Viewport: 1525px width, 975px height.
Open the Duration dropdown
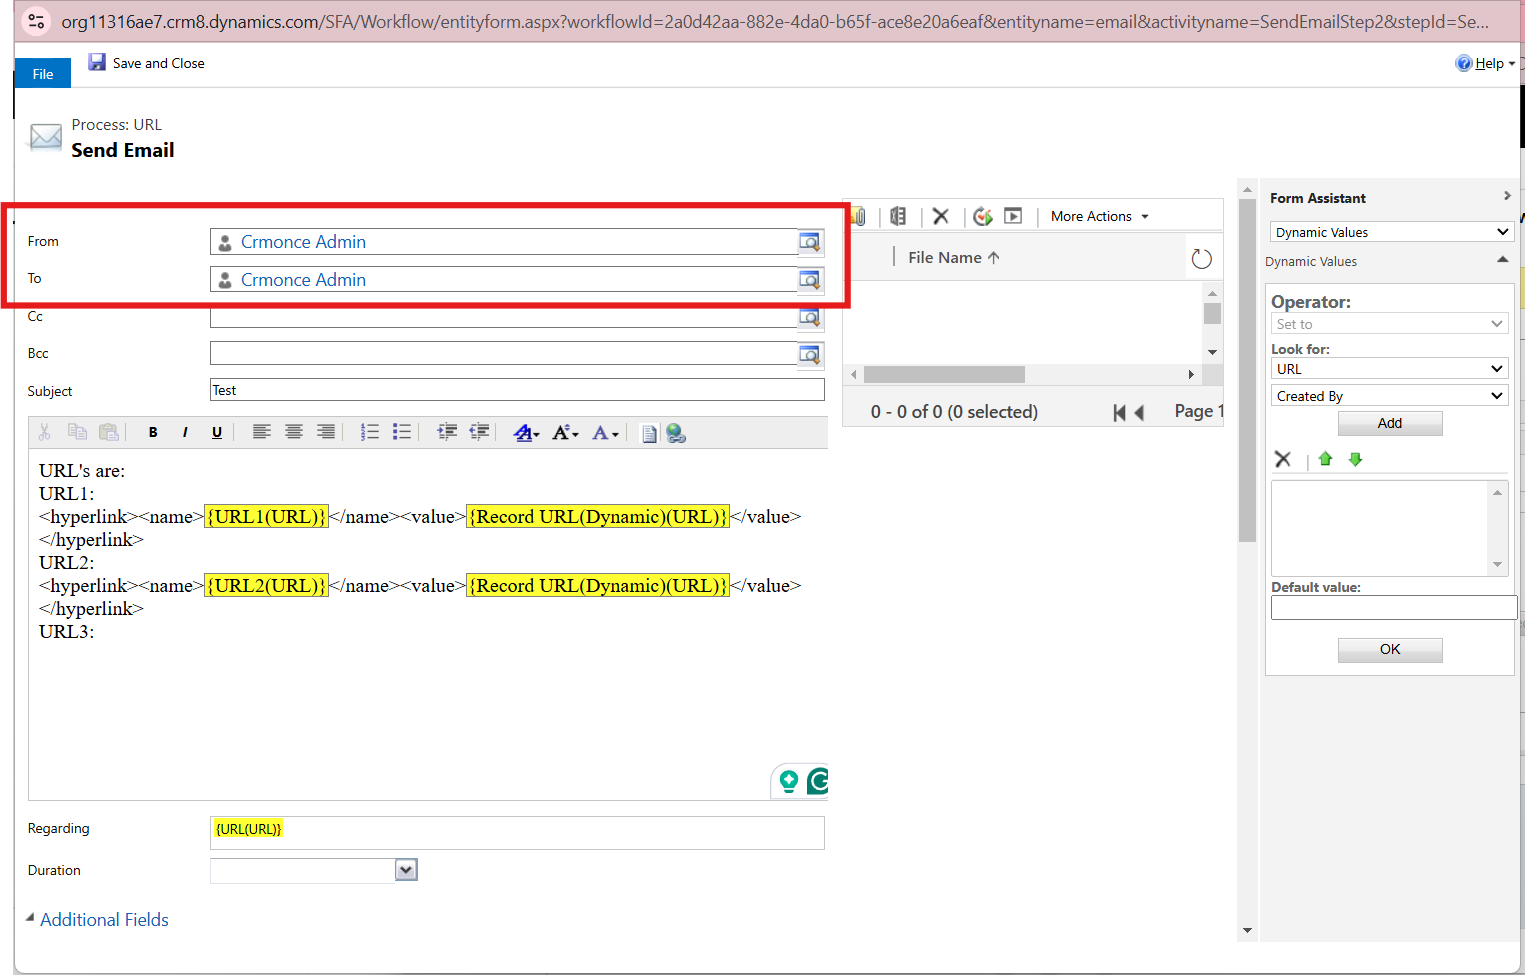click(x=406, y=870)
